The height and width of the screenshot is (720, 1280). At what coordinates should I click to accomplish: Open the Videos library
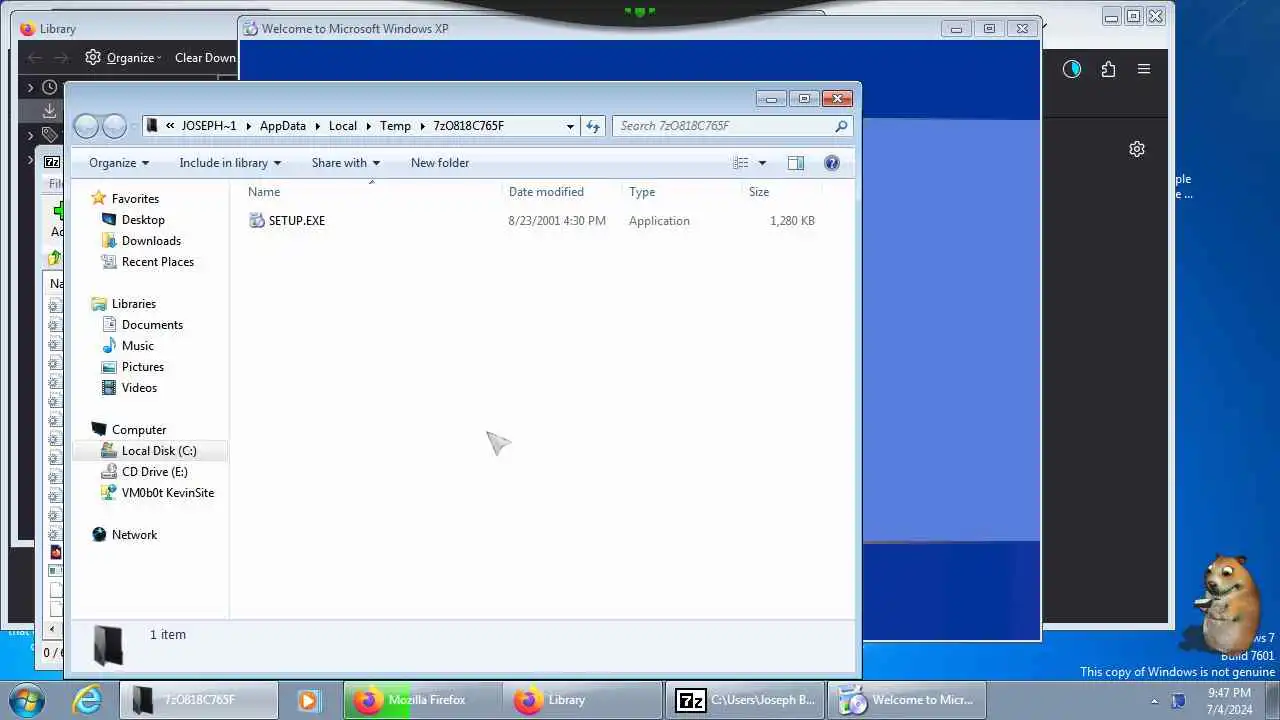[x=139, y=388]
